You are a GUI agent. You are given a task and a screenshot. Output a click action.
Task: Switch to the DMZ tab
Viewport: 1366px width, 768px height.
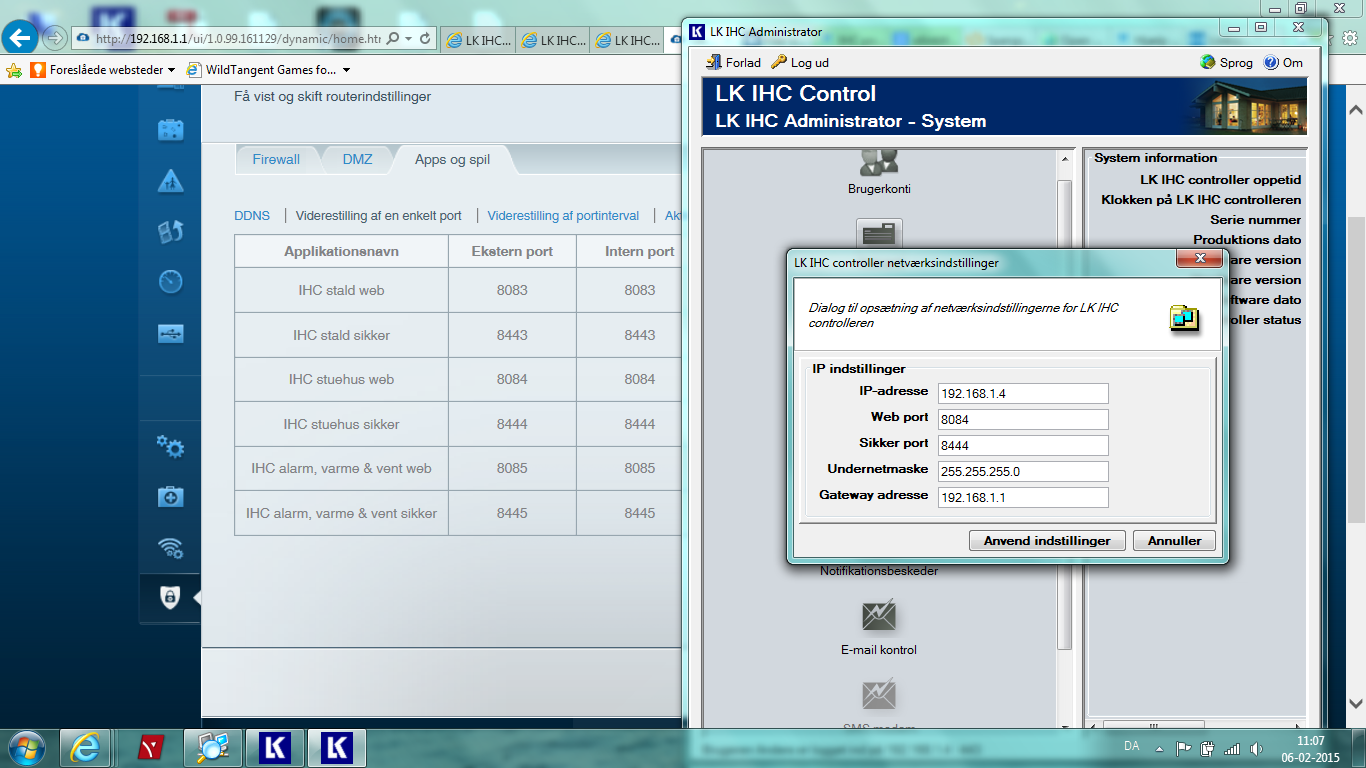tap(357, 159)
